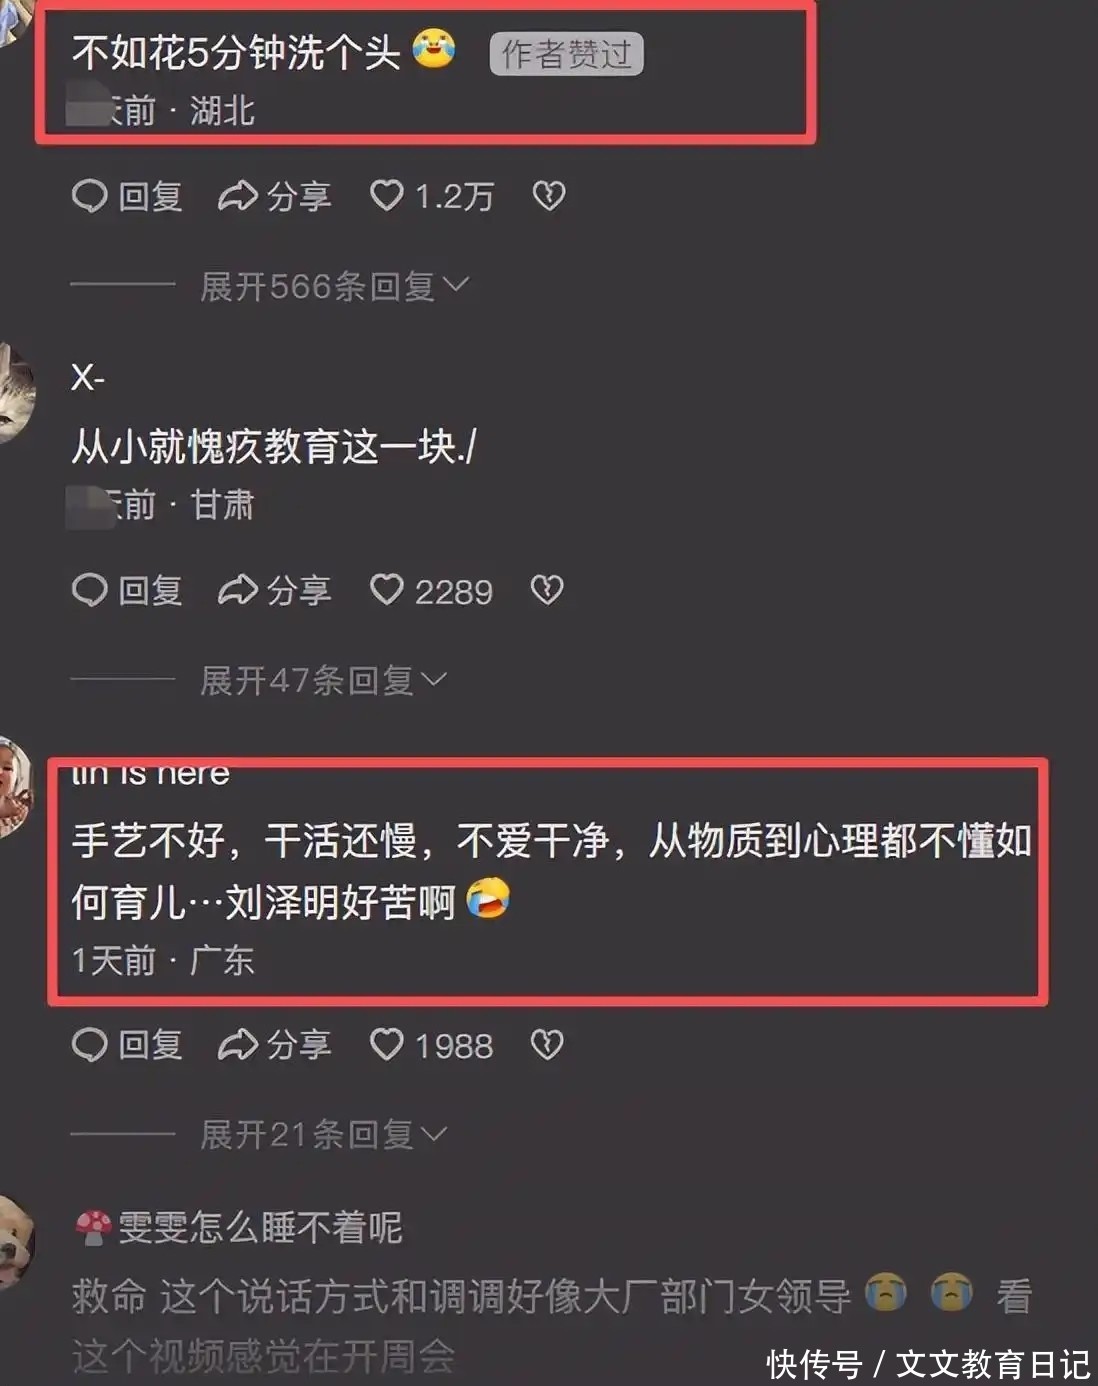
Task: Share the comment from 广东
Action: point(275,1045)
